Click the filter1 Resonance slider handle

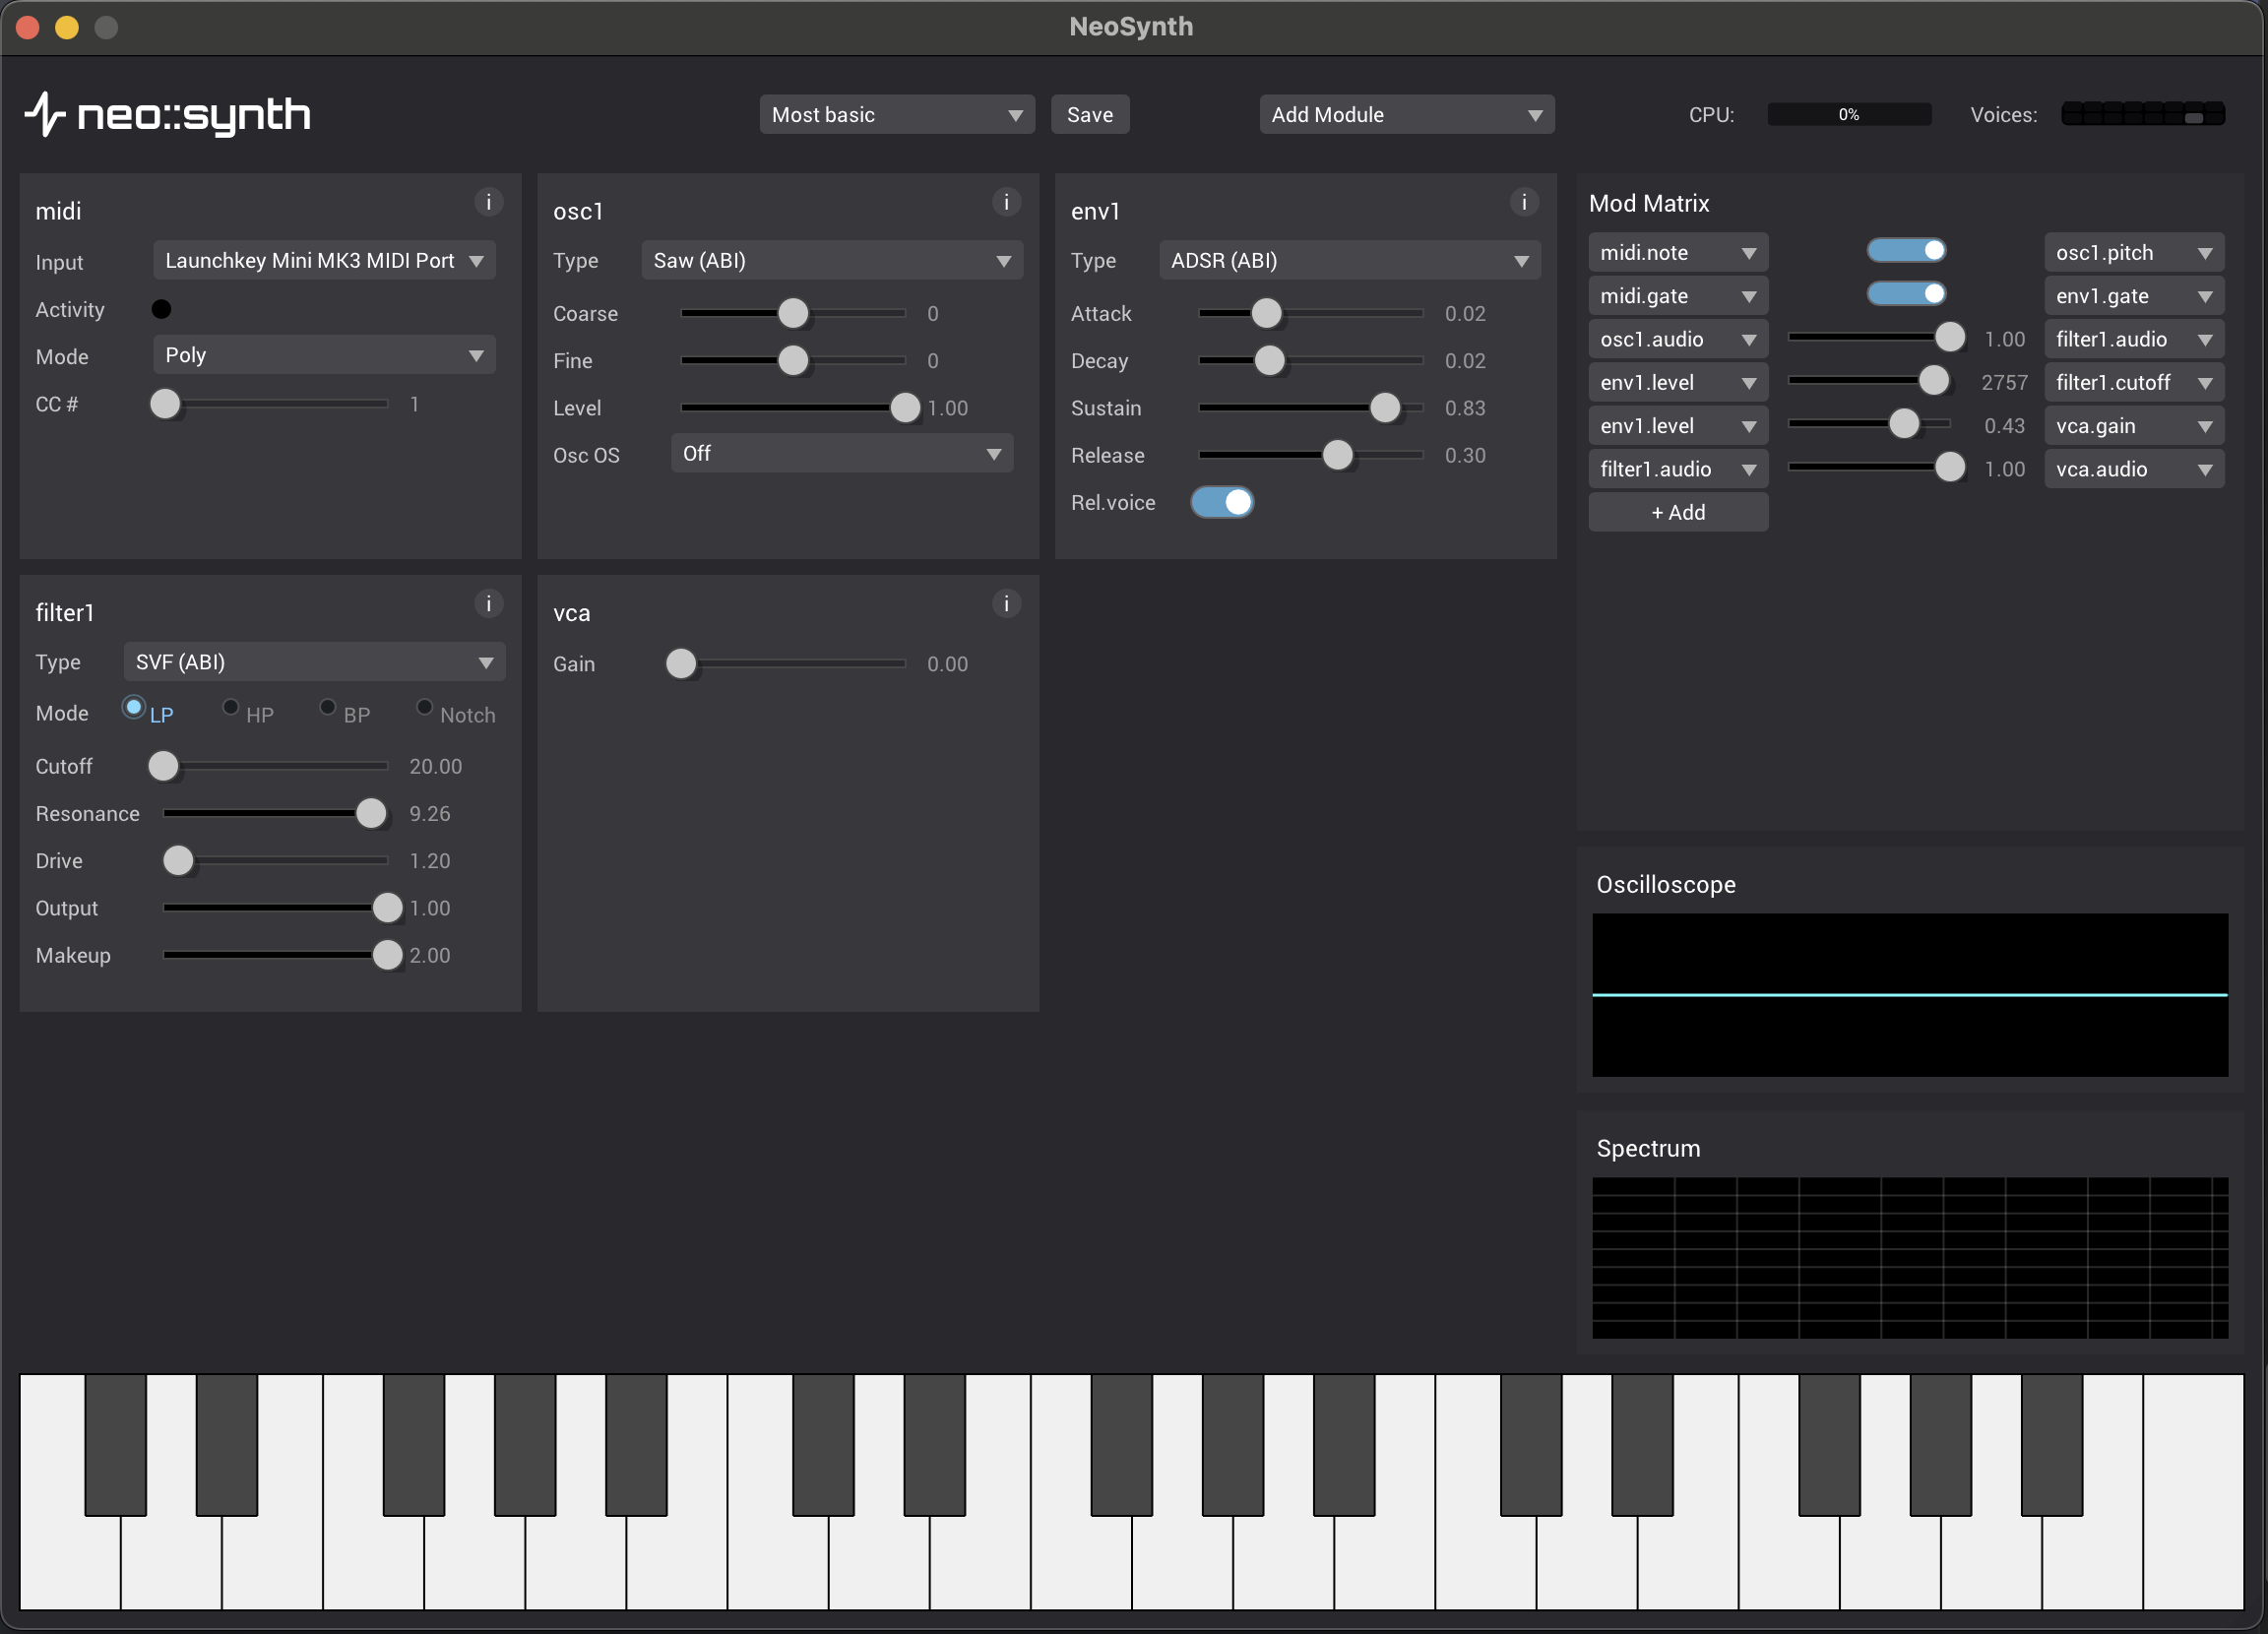click(371, 814)
